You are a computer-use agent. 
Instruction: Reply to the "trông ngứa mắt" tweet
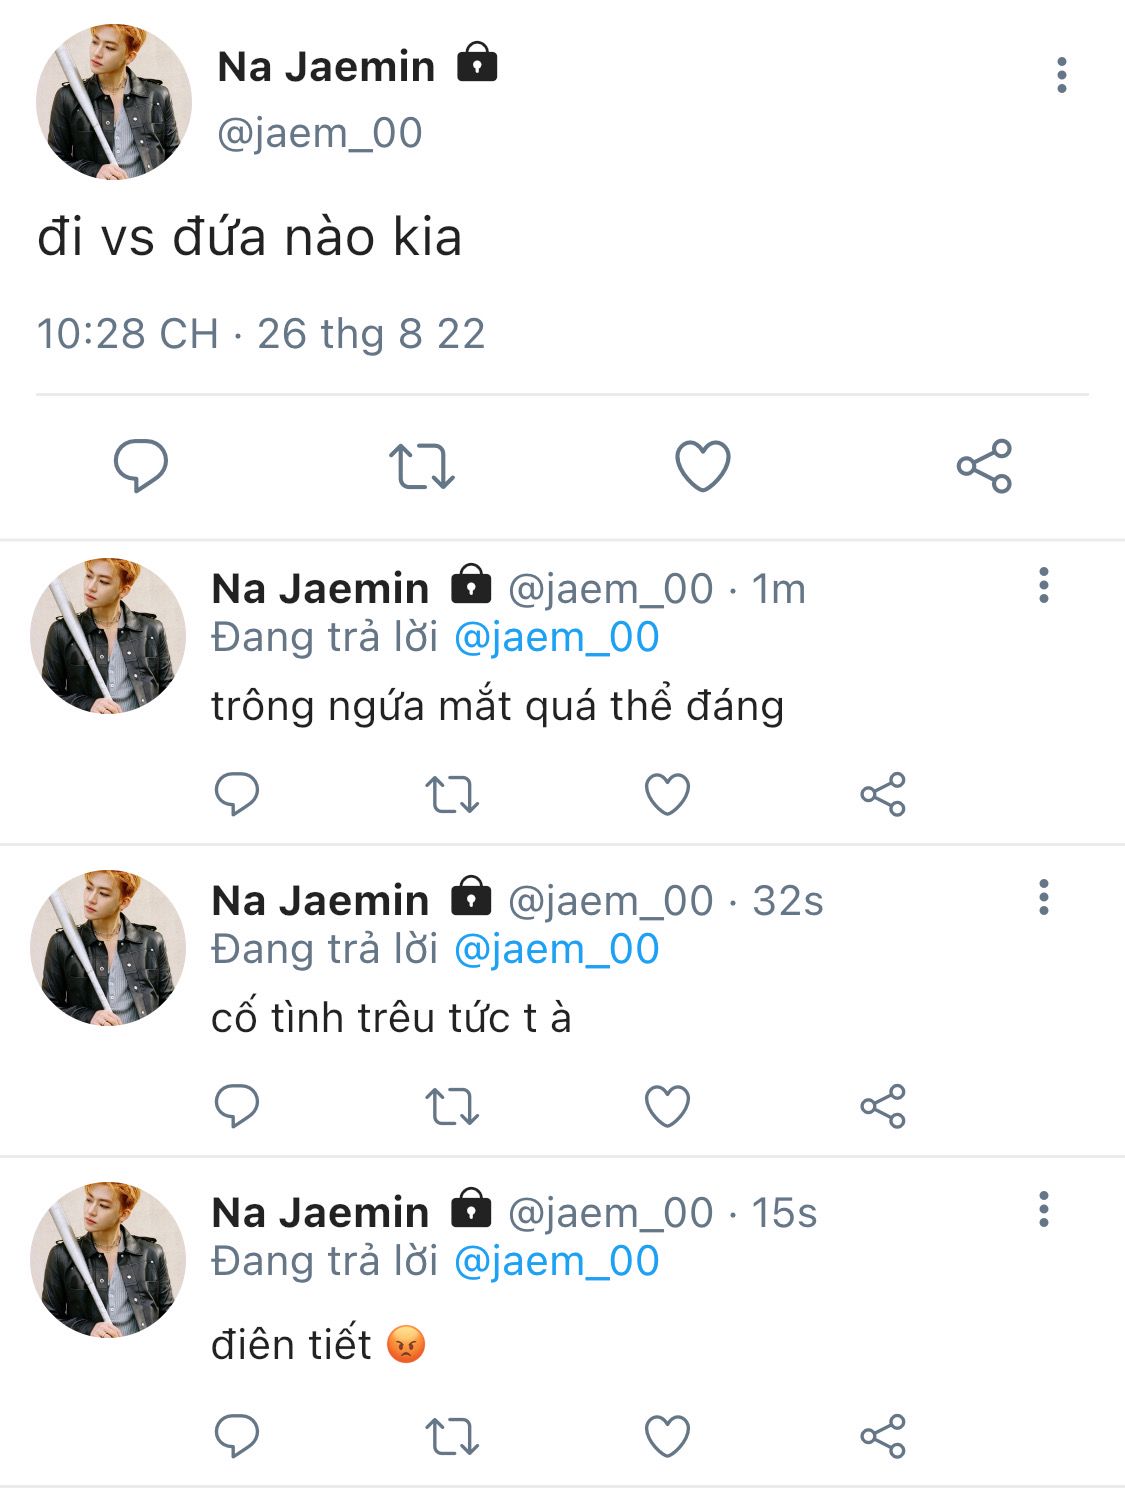tap(237, 795)
